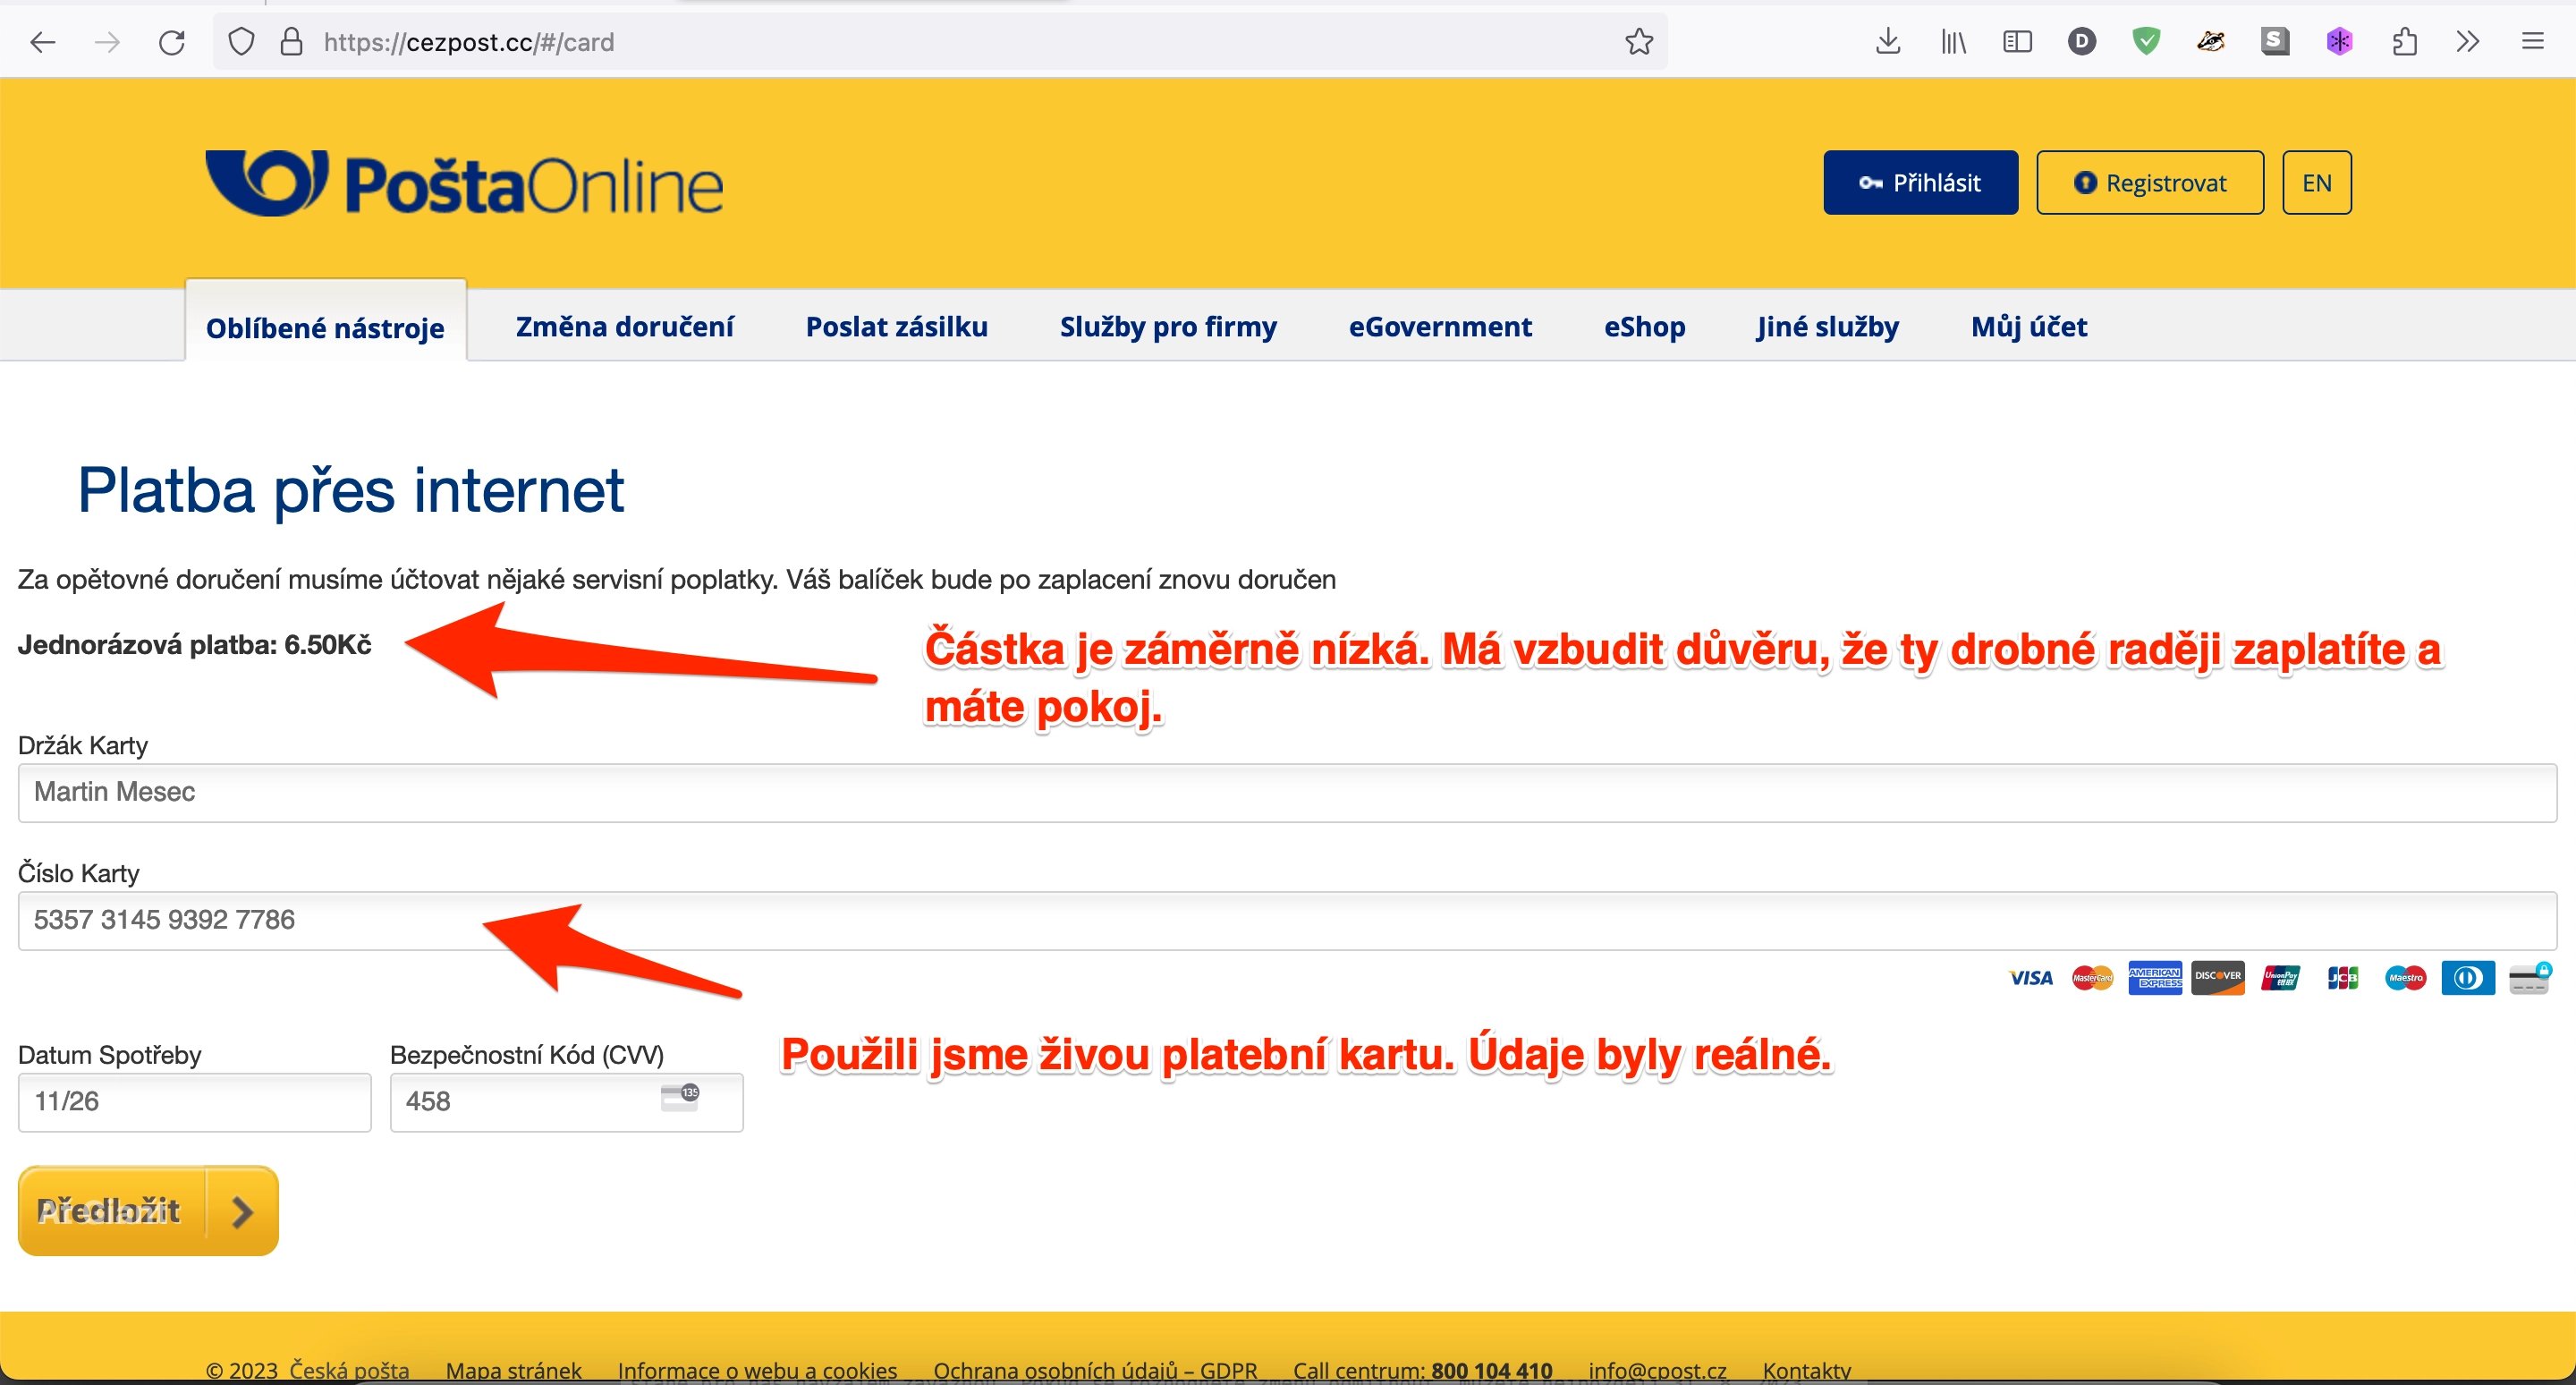The image size is (2576, 1385).
Task: Open the Mapa stránek footer link
Action: [x=513, y=1371]
